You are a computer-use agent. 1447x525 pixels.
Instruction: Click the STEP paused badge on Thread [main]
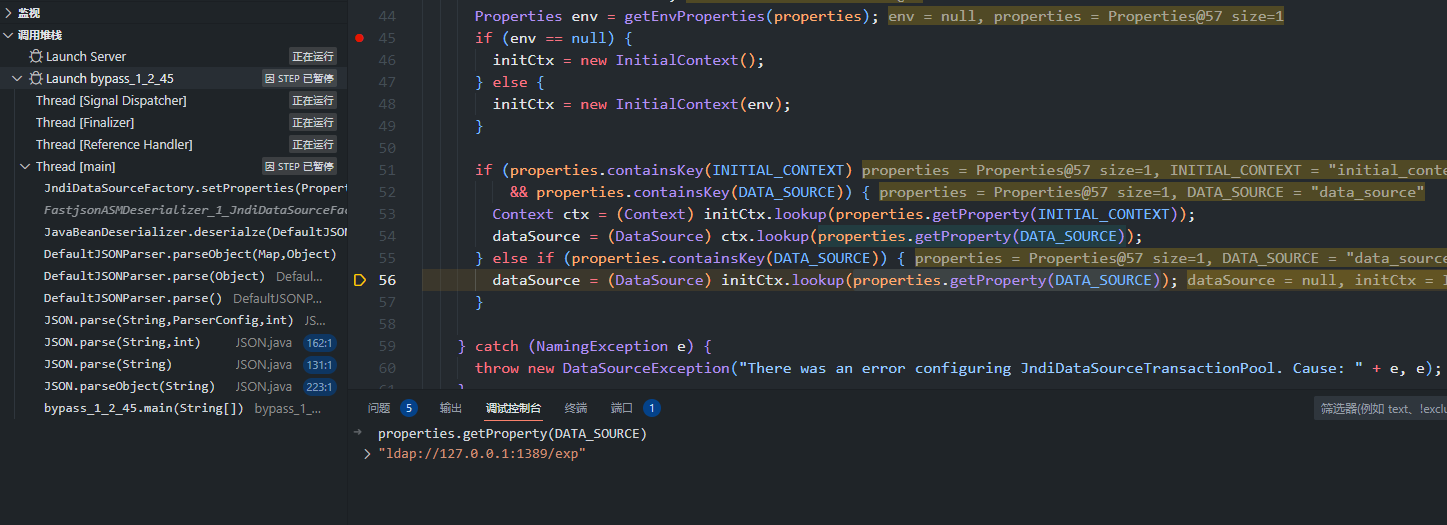point(299,167)
